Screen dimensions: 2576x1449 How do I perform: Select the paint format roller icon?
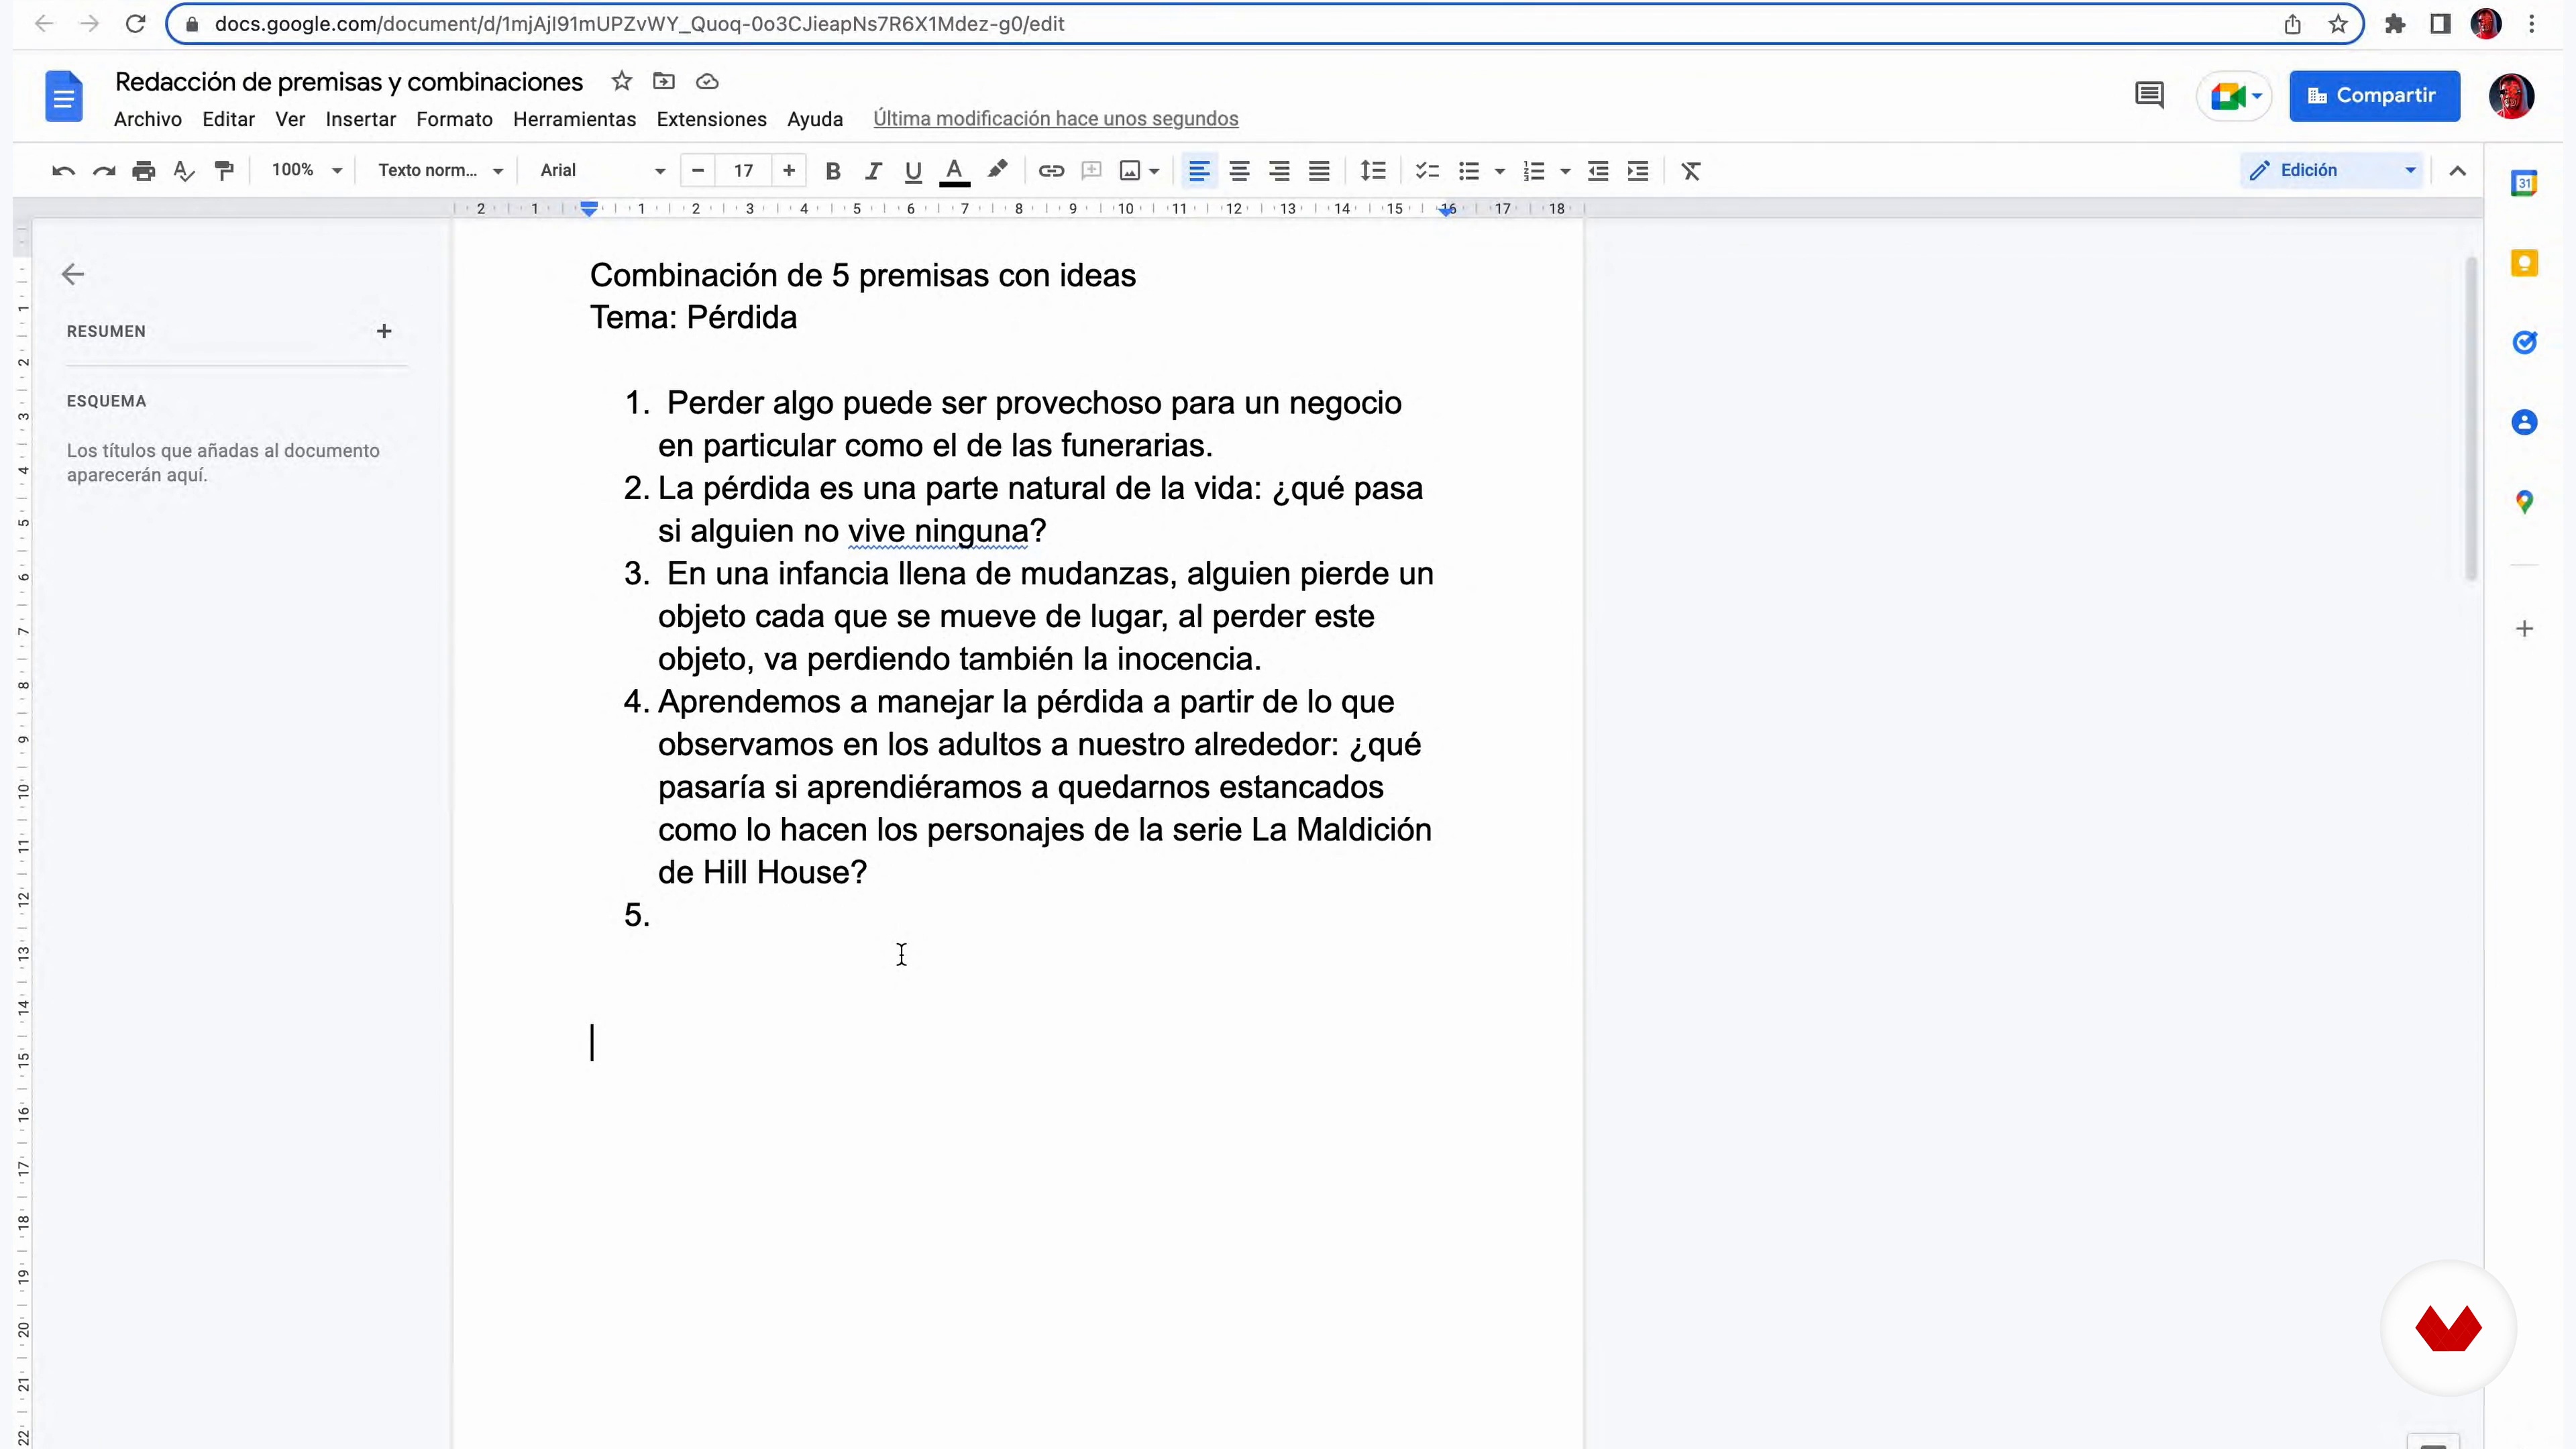coord(224,171)
